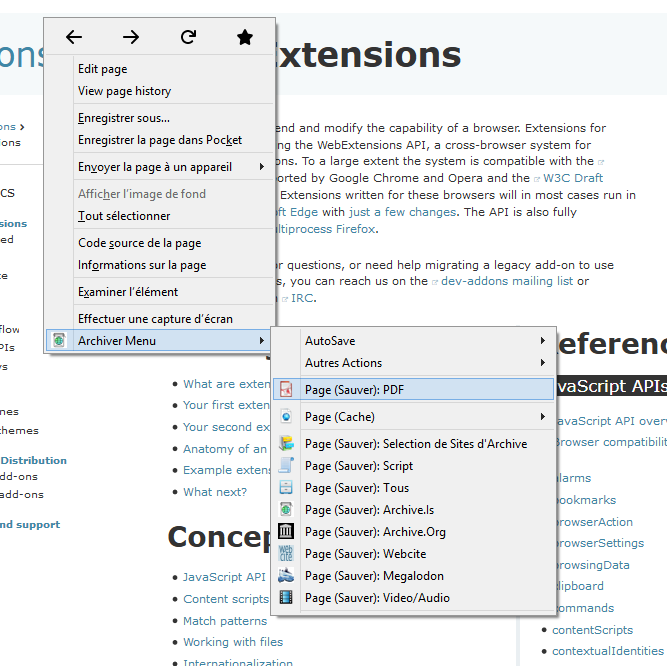Image resolution: width=667 pixels, height=666 pixels.
Task: Click the Archive.Is icon
Action: (x=286, y=509)
